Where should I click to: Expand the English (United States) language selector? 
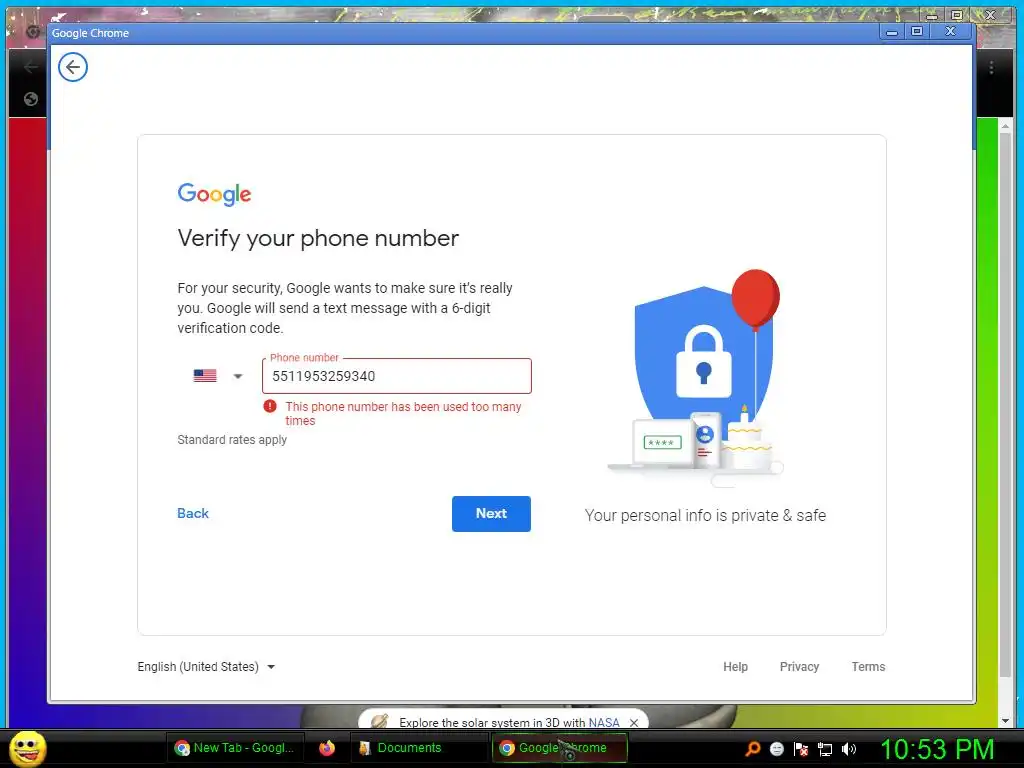206,667
